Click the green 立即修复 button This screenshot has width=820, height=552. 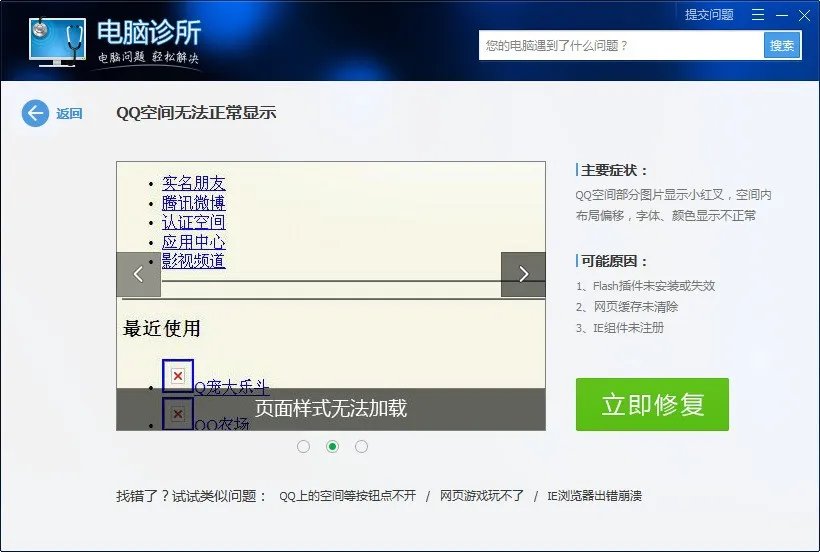[652, 405]
